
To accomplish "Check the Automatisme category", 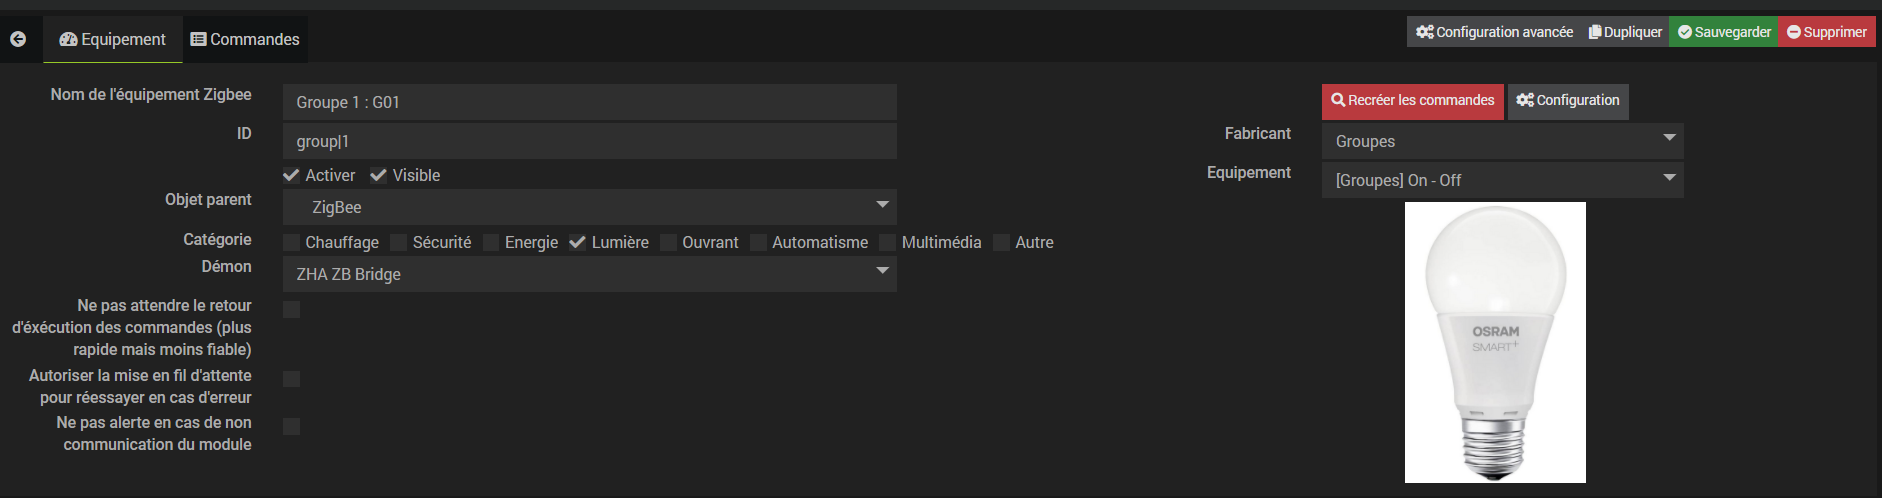I will click(x=758, y=242).
